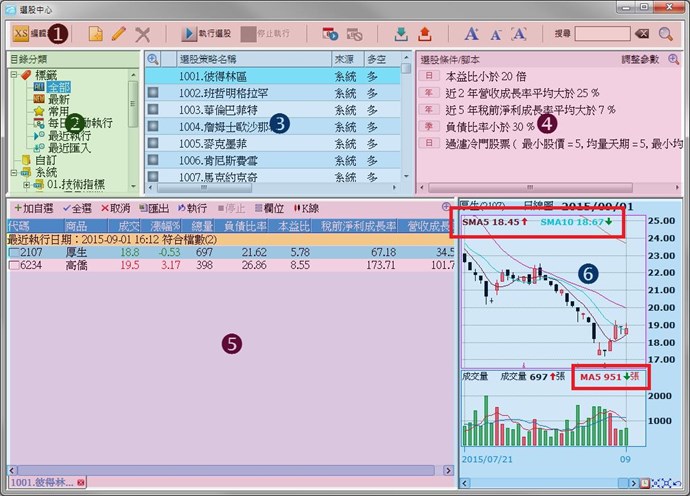
Task: Click the cancel schedule calendar icon
Action: click(x=354, y=34)
